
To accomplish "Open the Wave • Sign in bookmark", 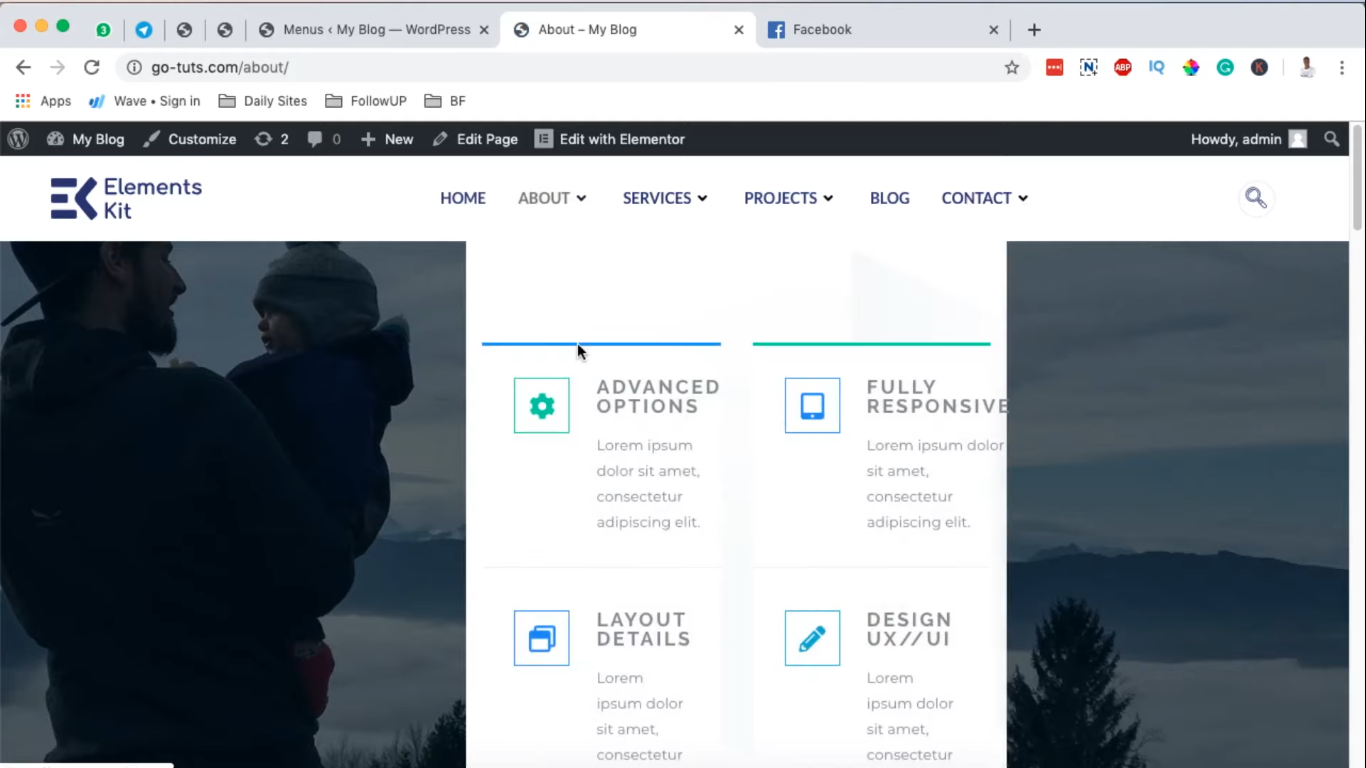I will click(x=144, y=101).
